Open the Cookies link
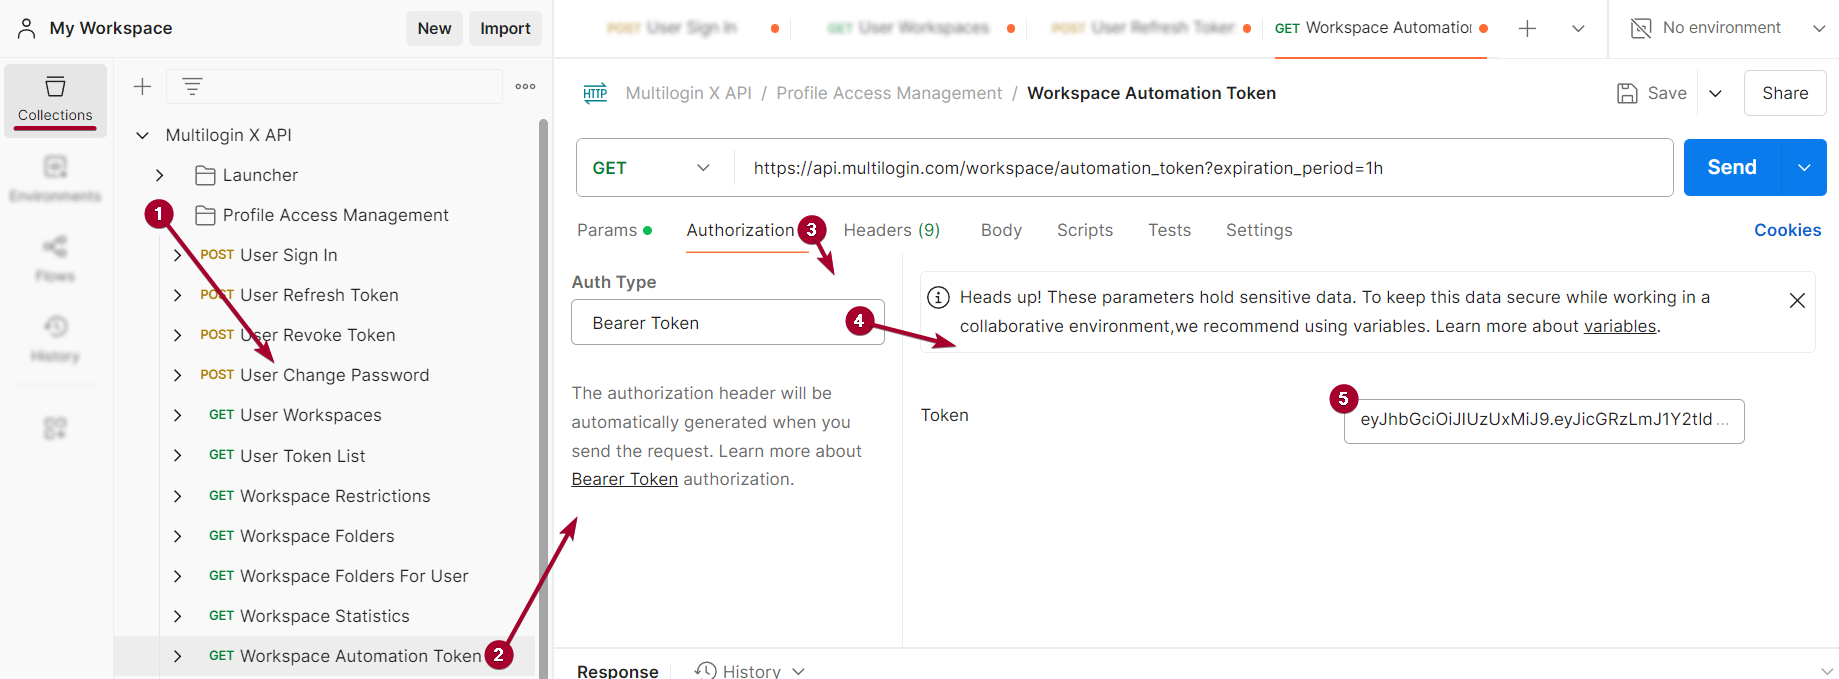 tap(1787, 230)
